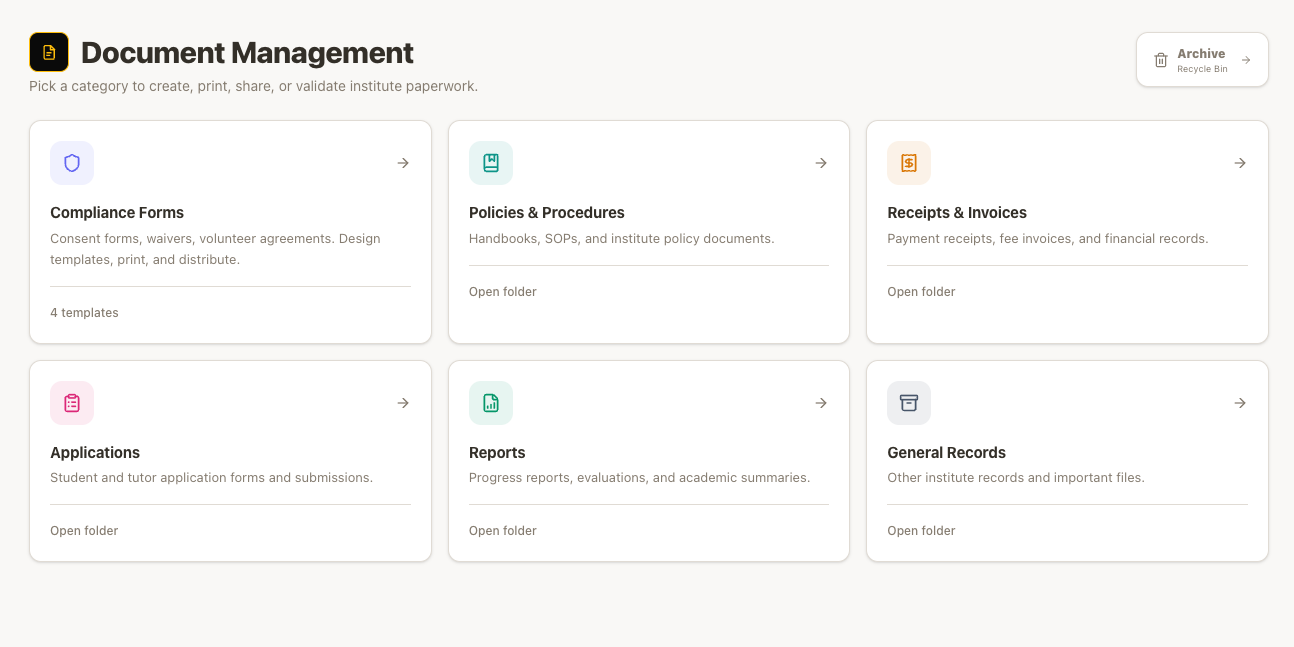The image size is (1294, 647).
Task: Click the arrow on Policies & Procedures card
Action: (821, 163)
